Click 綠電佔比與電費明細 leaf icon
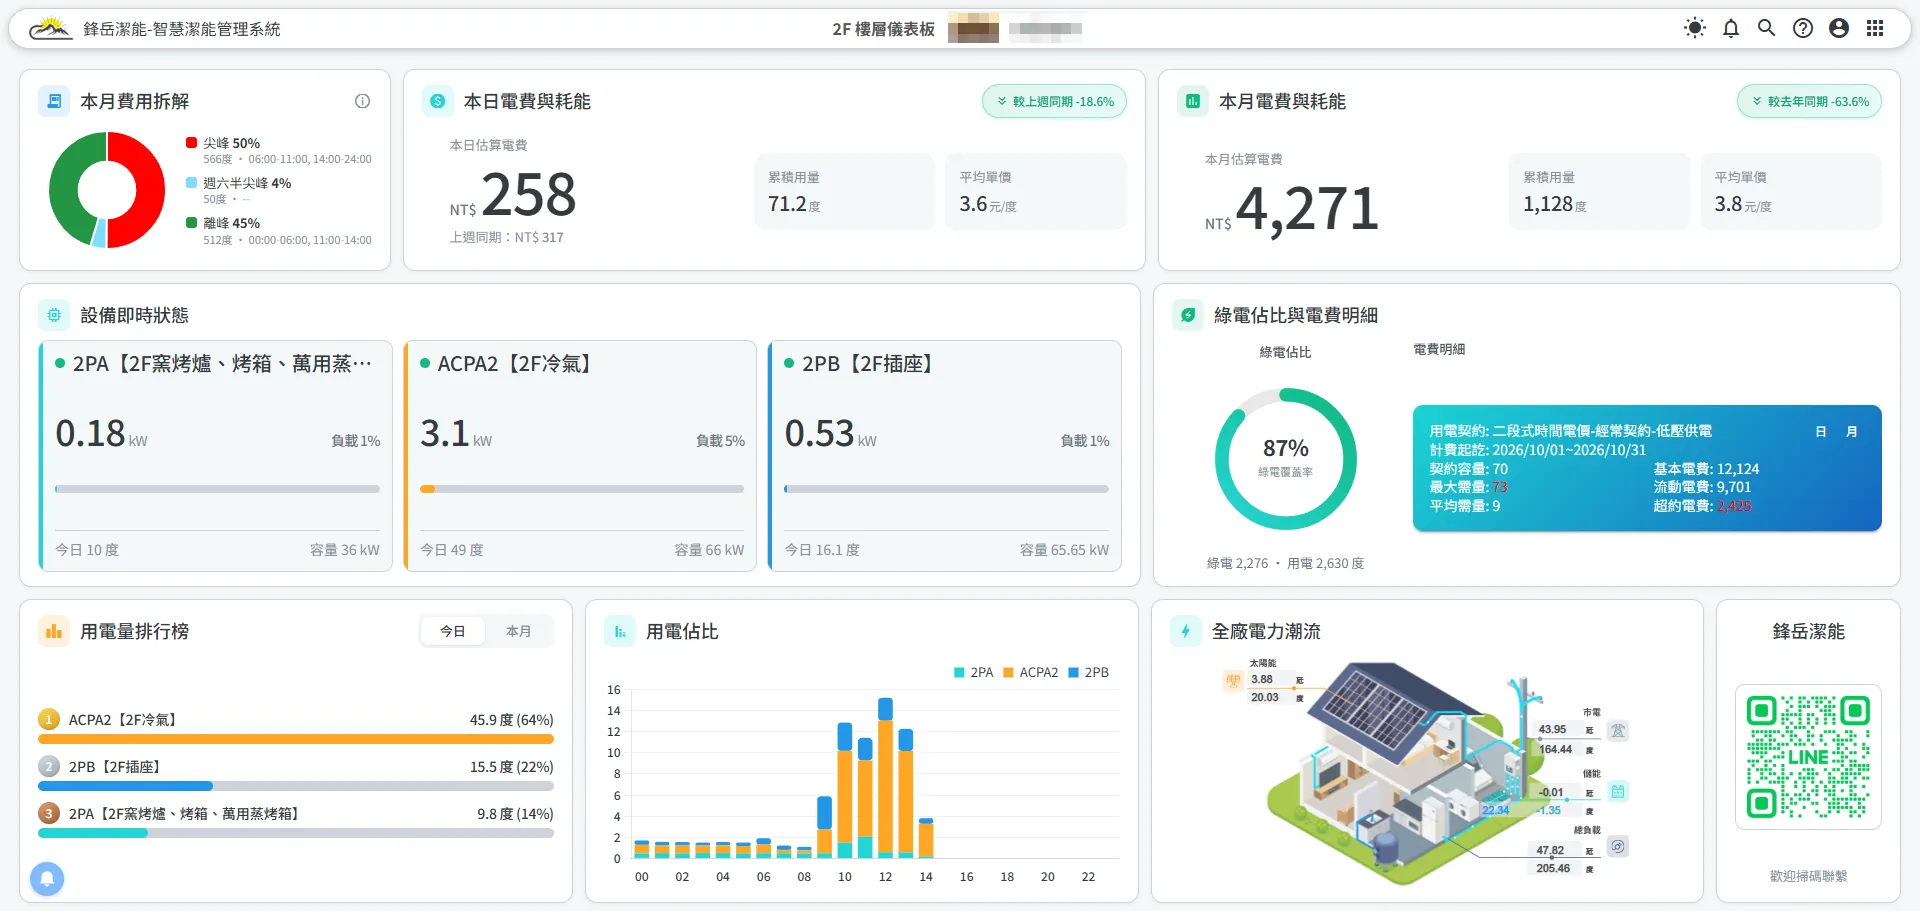Image resolution: width=1920 pixels, height=911 pixels. tap(1188, 315)
